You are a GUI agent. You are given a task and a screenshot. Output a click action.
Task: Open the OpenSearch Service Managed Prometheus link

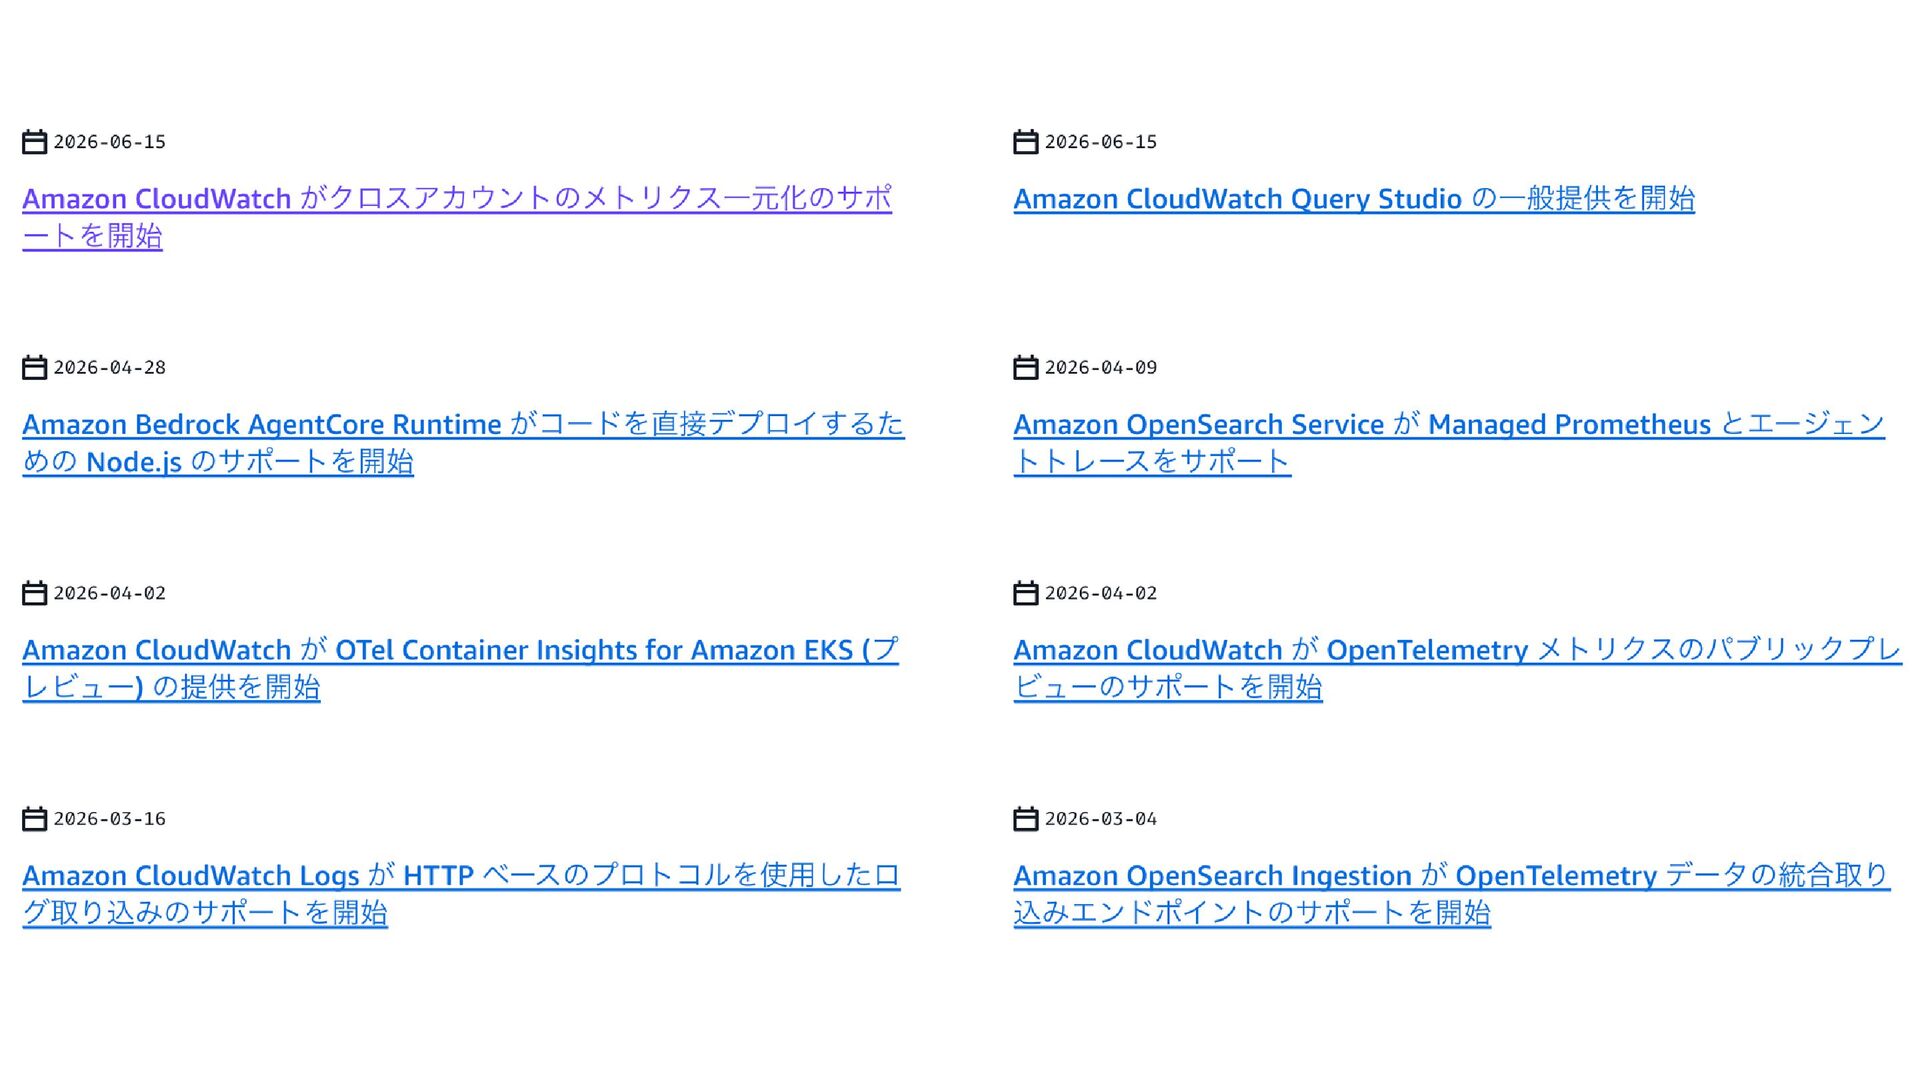click(x=1449, y=442)
